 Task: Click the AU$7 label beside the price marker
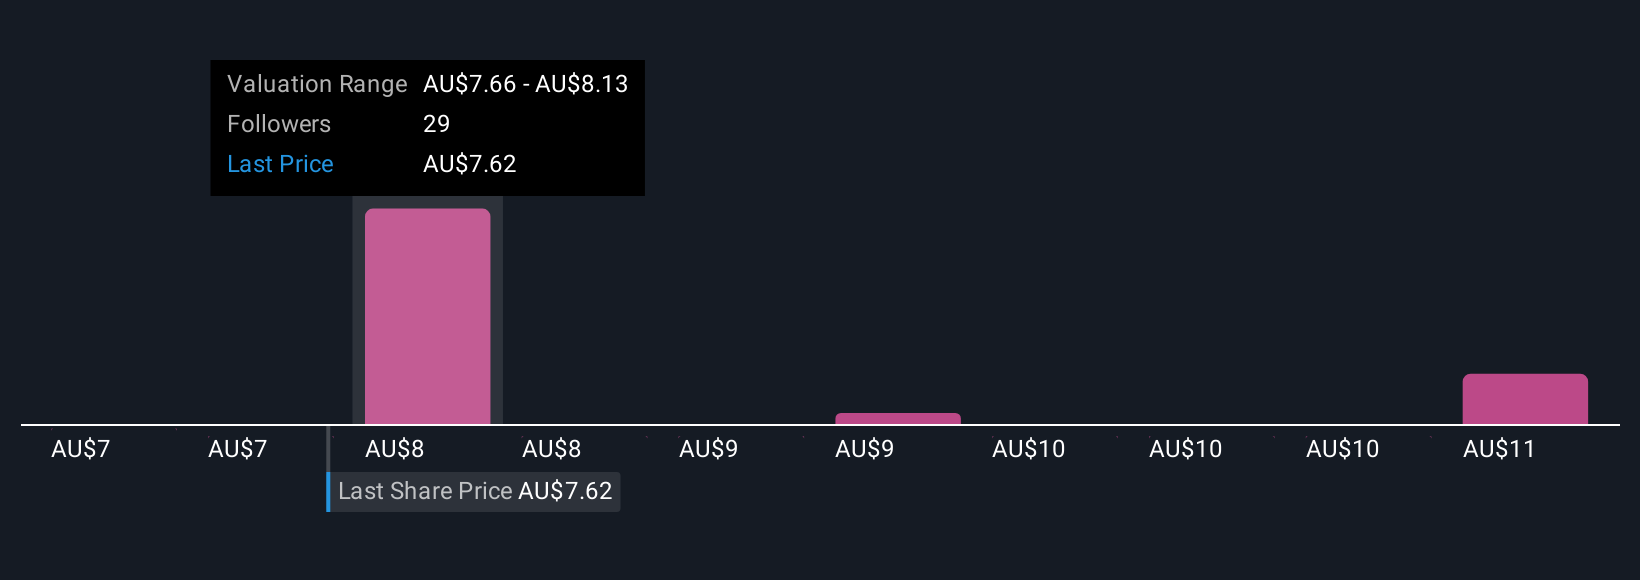(x=237, y=449)
